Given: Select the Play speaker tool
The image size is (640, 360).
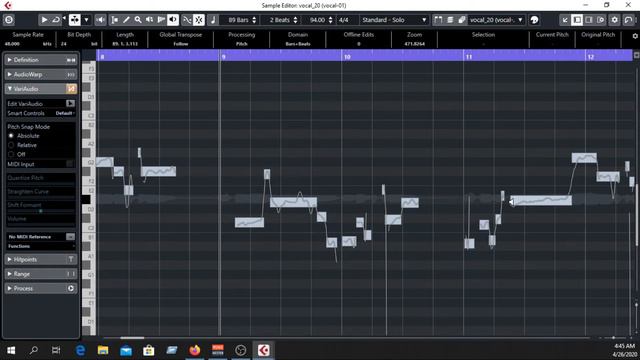Looking at the screenshot, I should pos(149,20).
